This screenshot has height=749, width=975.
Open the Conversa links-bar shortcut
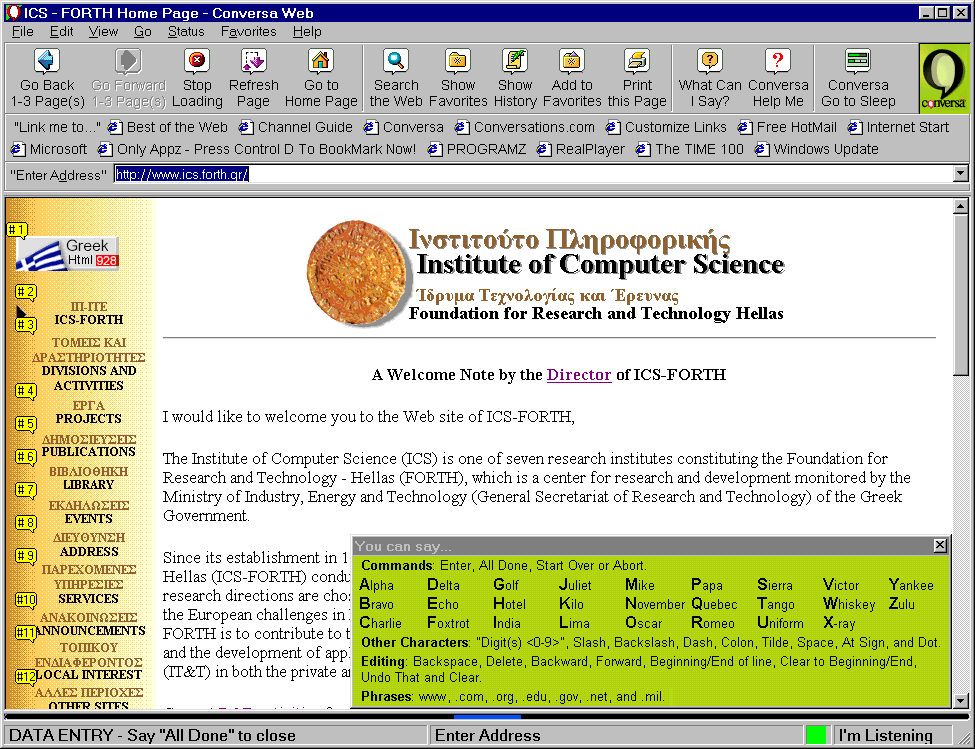pos(404,127)
